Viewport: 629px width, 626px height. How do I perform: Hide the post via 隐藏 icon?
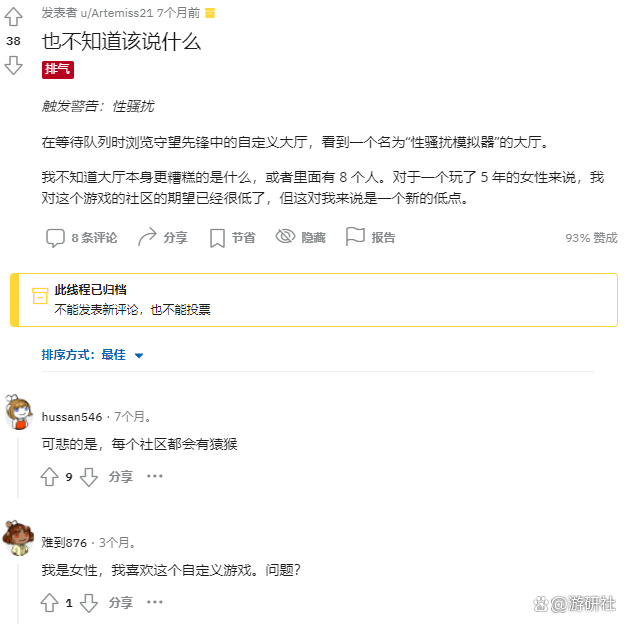click(285, 237)
